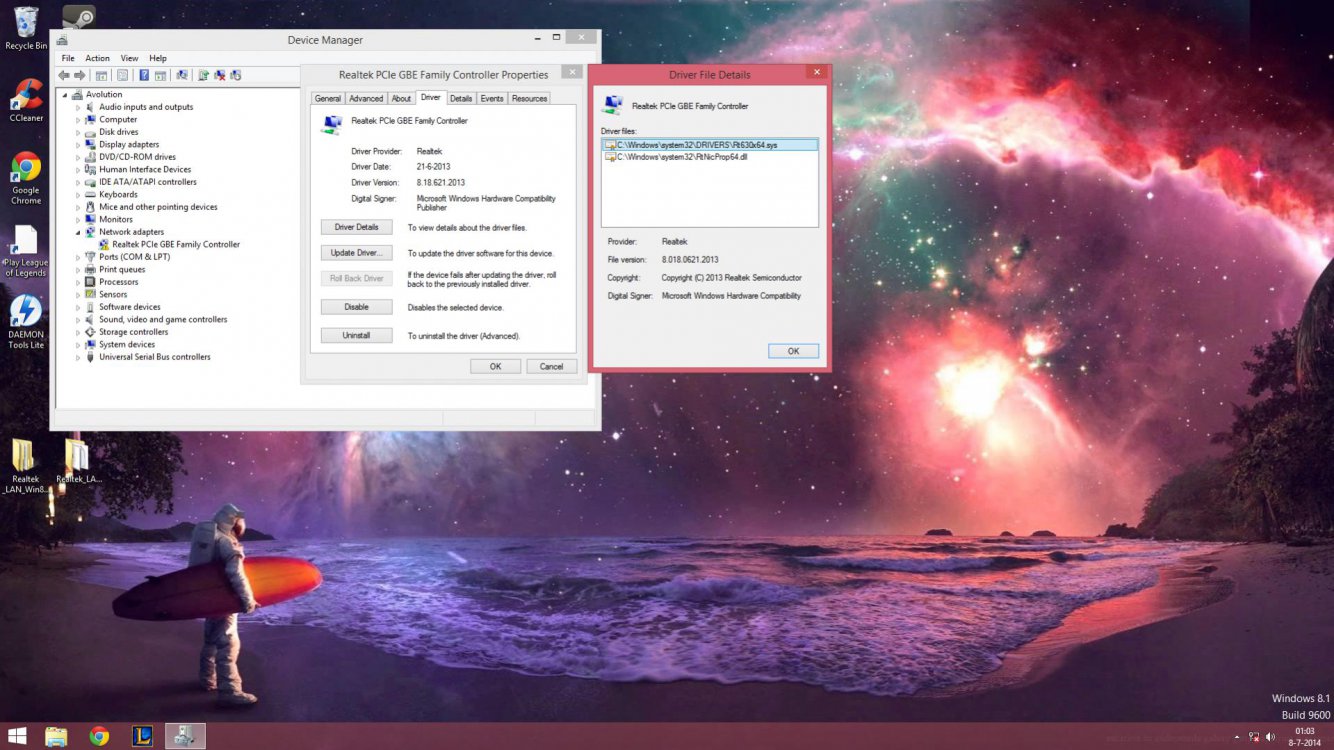
Task: Select Play League of Legends desktop icon
Action: [x=26, y=251]
